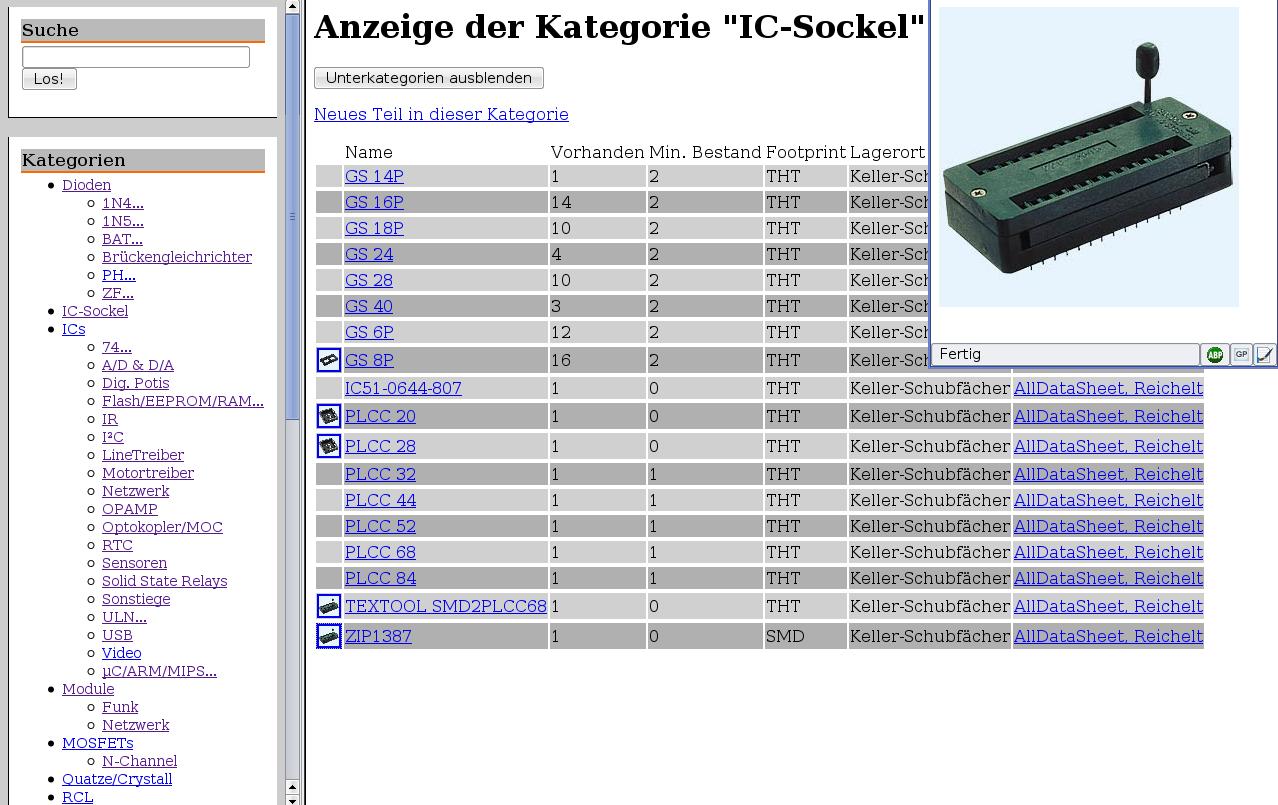This screenshot has width=1278, height=805.
Task: Click the sidebar vertical scrollbar thumb
Action: coord(292,216)
